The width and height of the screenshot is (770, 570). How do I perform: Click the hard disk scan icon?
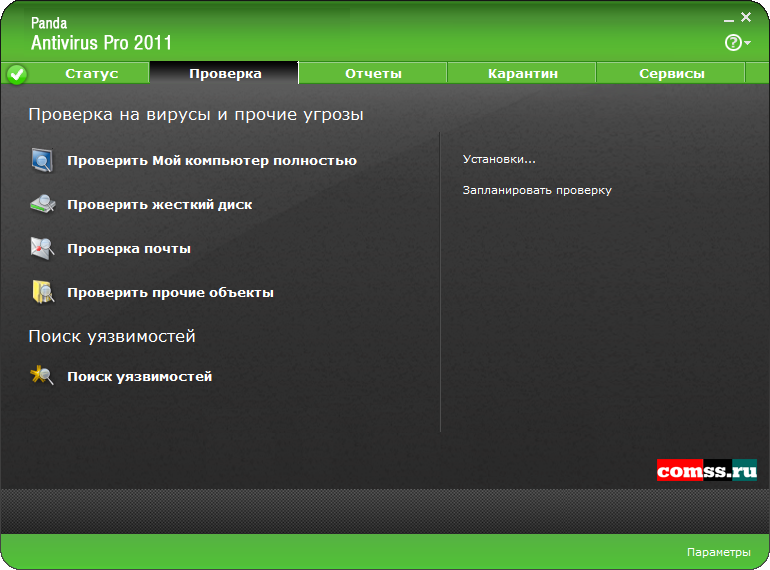(x=41, y=204)
